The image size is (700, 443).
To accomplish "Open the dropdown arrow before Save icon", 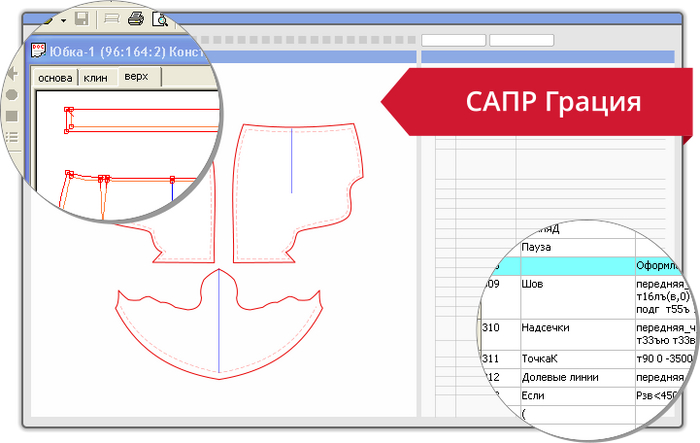I will point(62,19).
